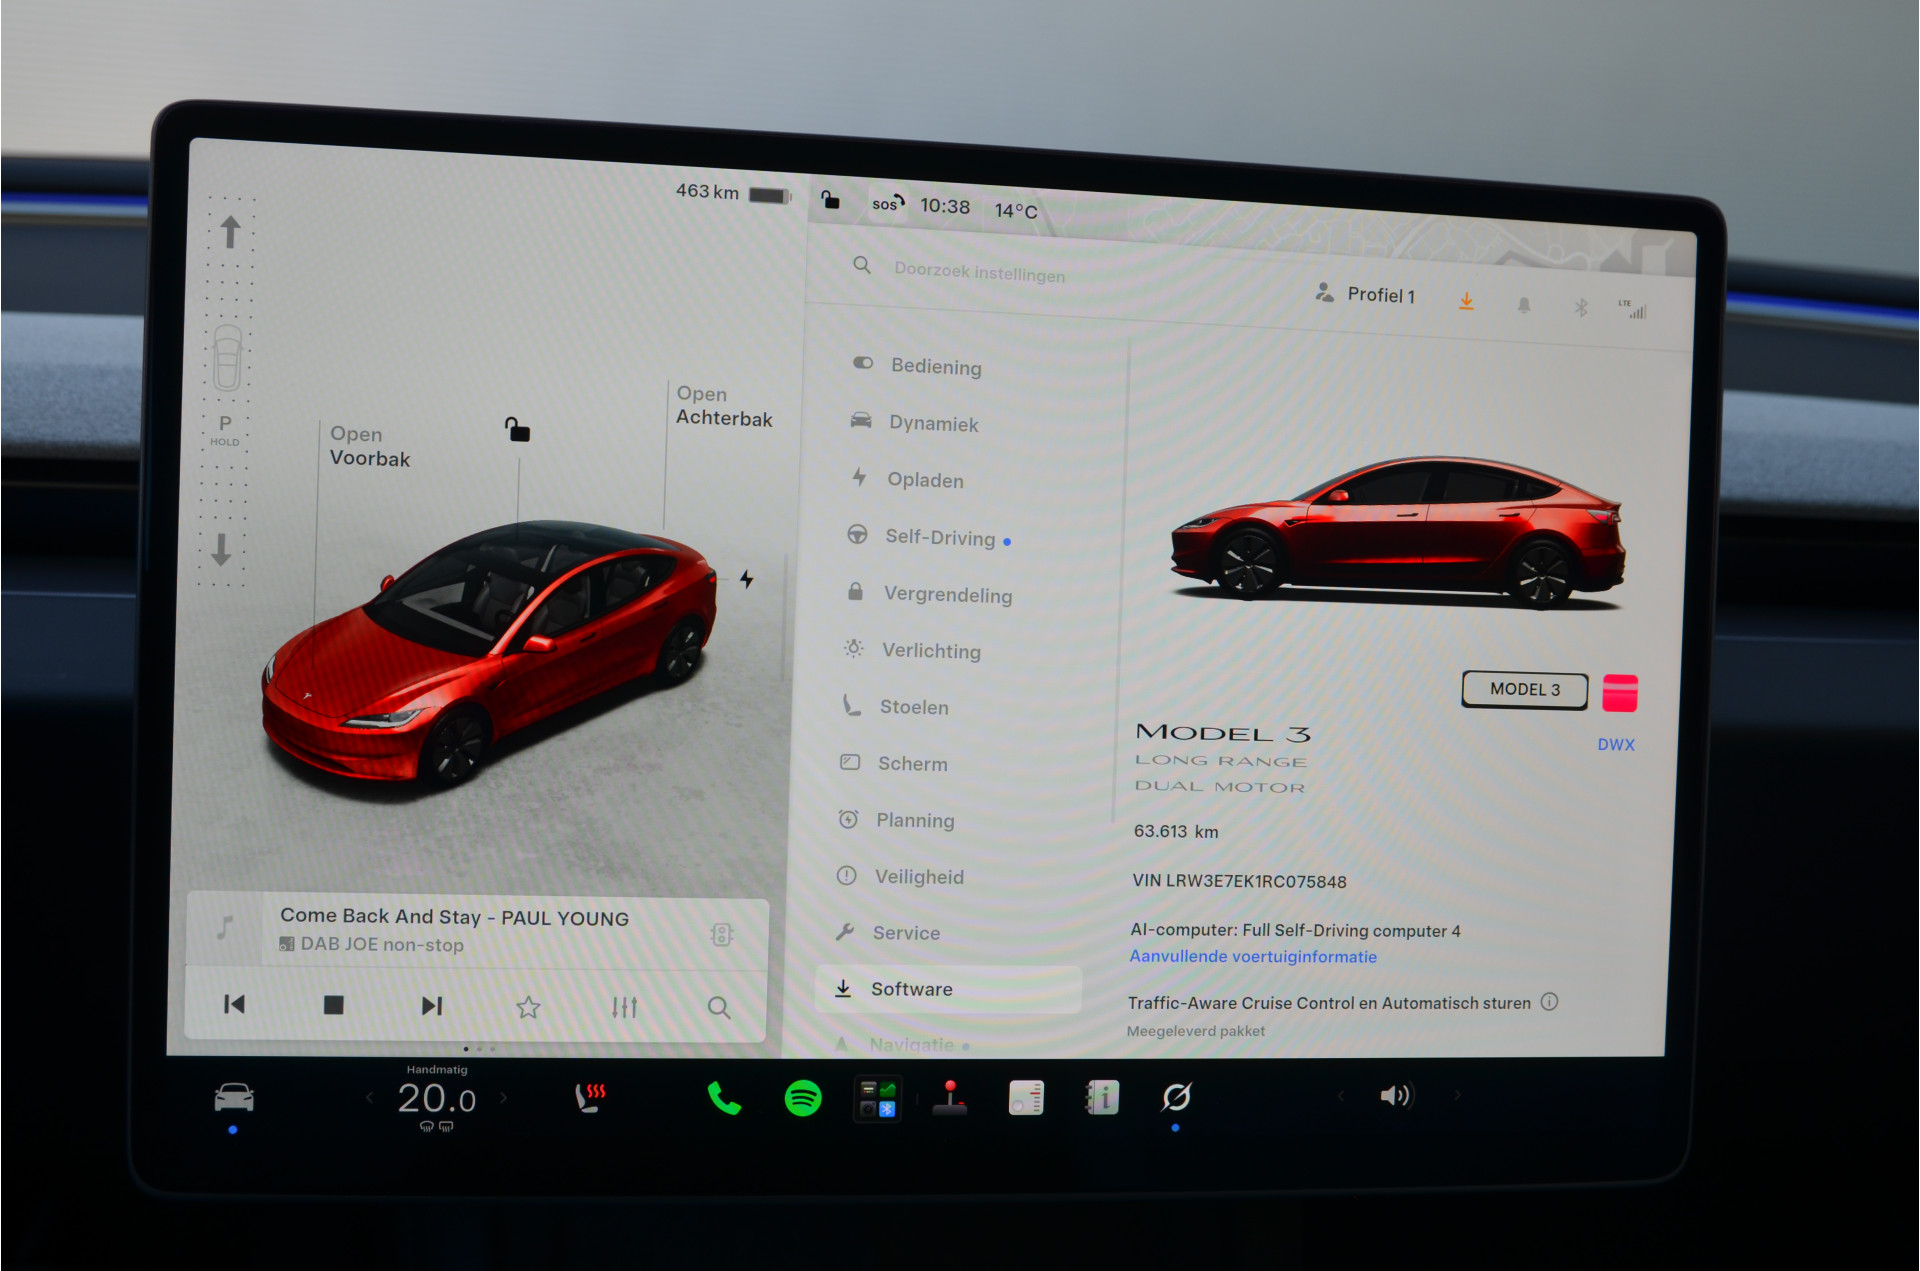Focus the Doorzoek instellingen search field
This screenshot has width=1920, height=1271.
[x=978, y=272]
